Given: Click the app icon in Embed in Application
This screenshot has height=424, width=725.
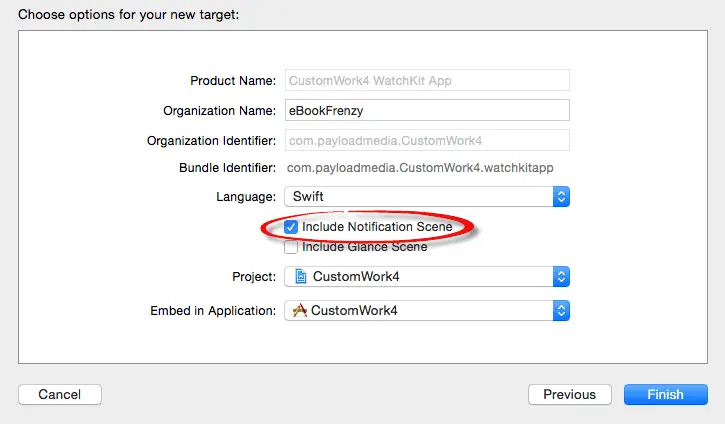Looking at the screenshot, I should tap(299, 311).
